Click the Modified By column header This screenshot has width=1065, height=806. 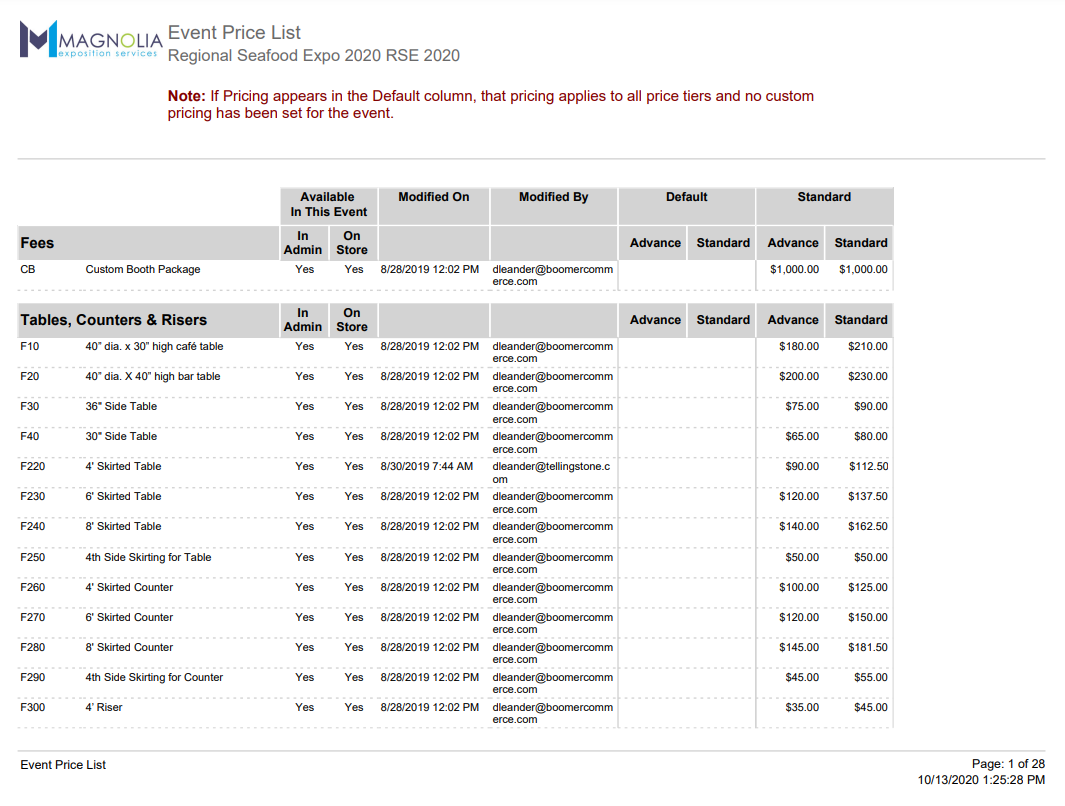click(553, 196)
